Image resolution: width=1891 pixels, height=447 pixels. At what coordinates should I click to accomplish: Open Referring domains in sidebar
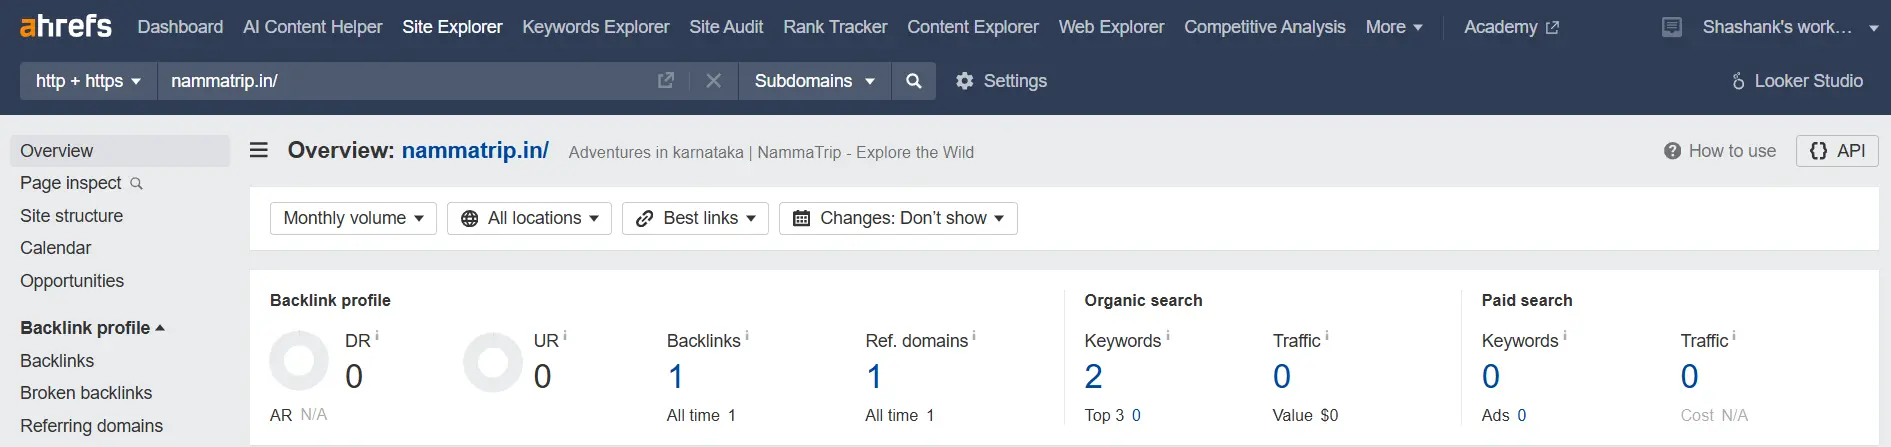tap(91, 426)
